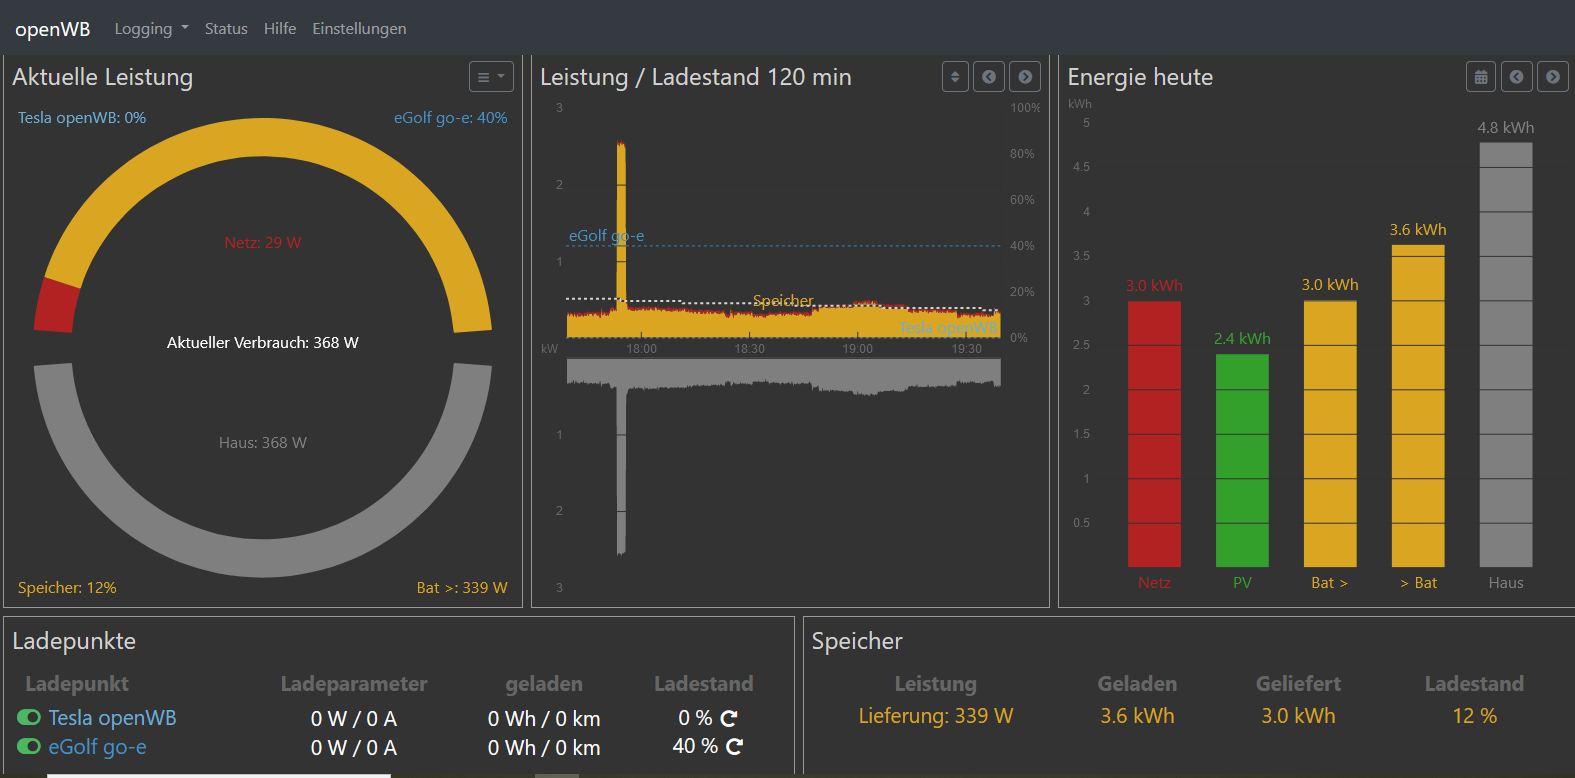Go to next time range in Leistung graph
1575x778 pixels.
click(1025, 77)
